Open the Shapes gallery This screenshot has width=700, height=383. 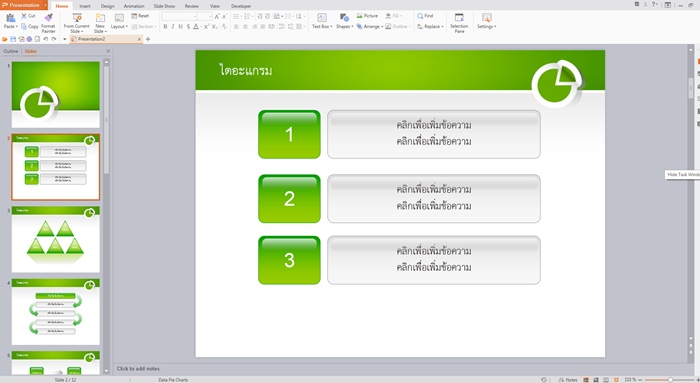pyautogui.click(x=344, y=21)
